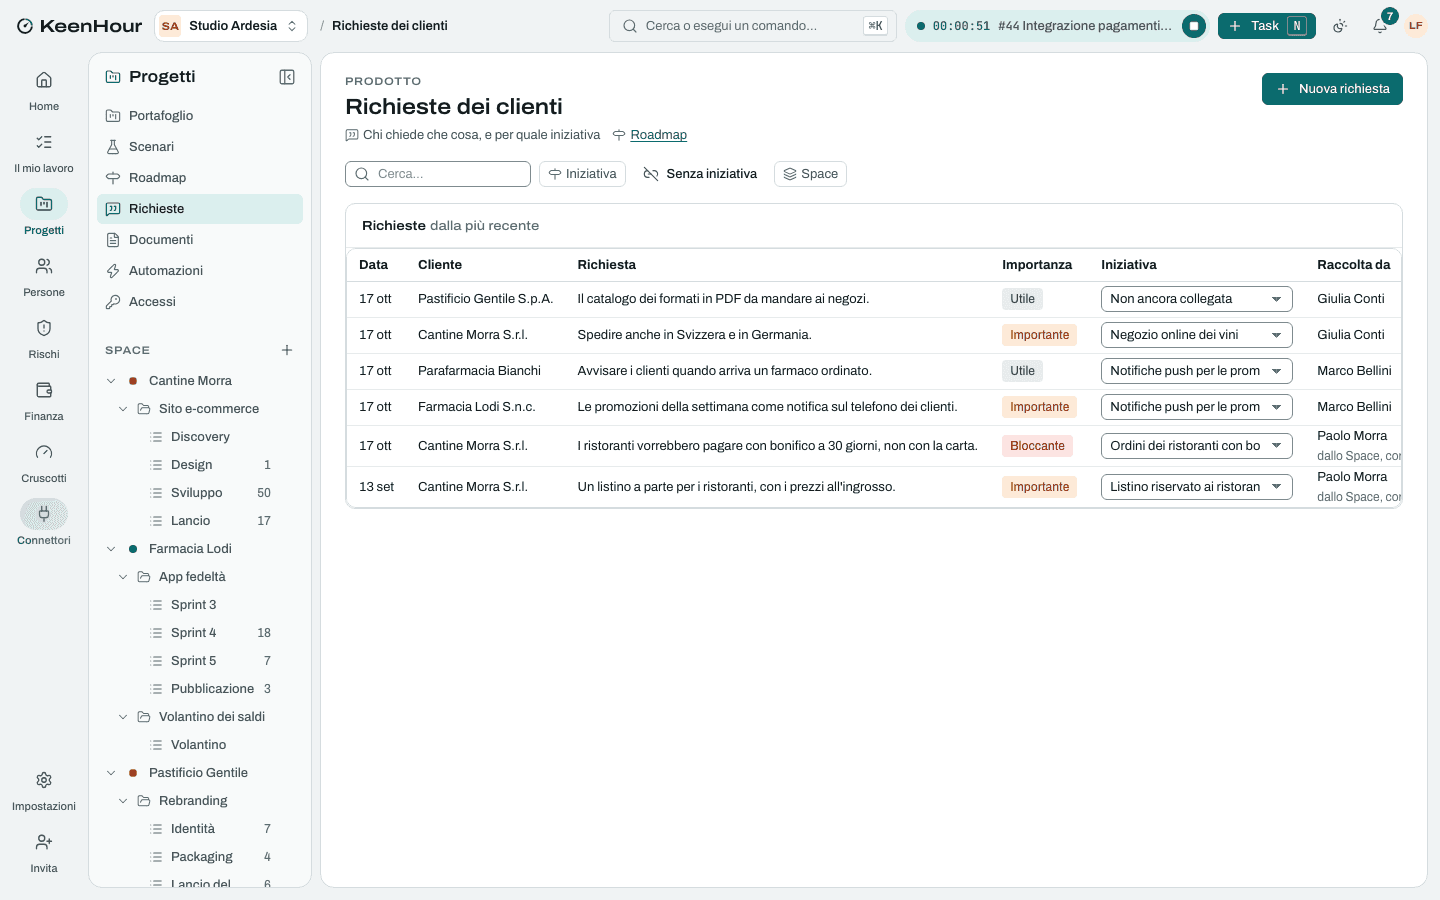Focus the Cerca requests search field

pyautogui.click(x=438, y=174)
